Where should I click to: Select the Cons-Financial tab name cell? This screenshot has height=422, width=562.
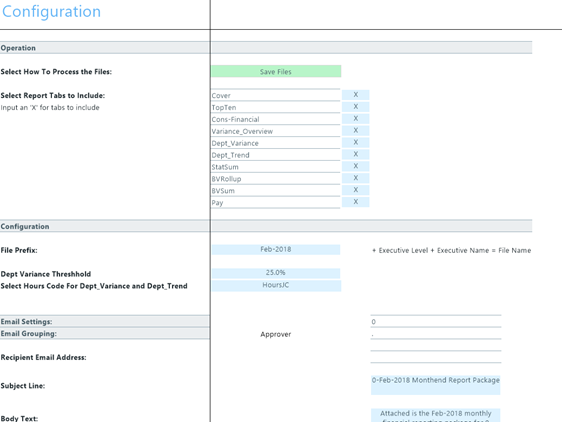tap(276, 119)
